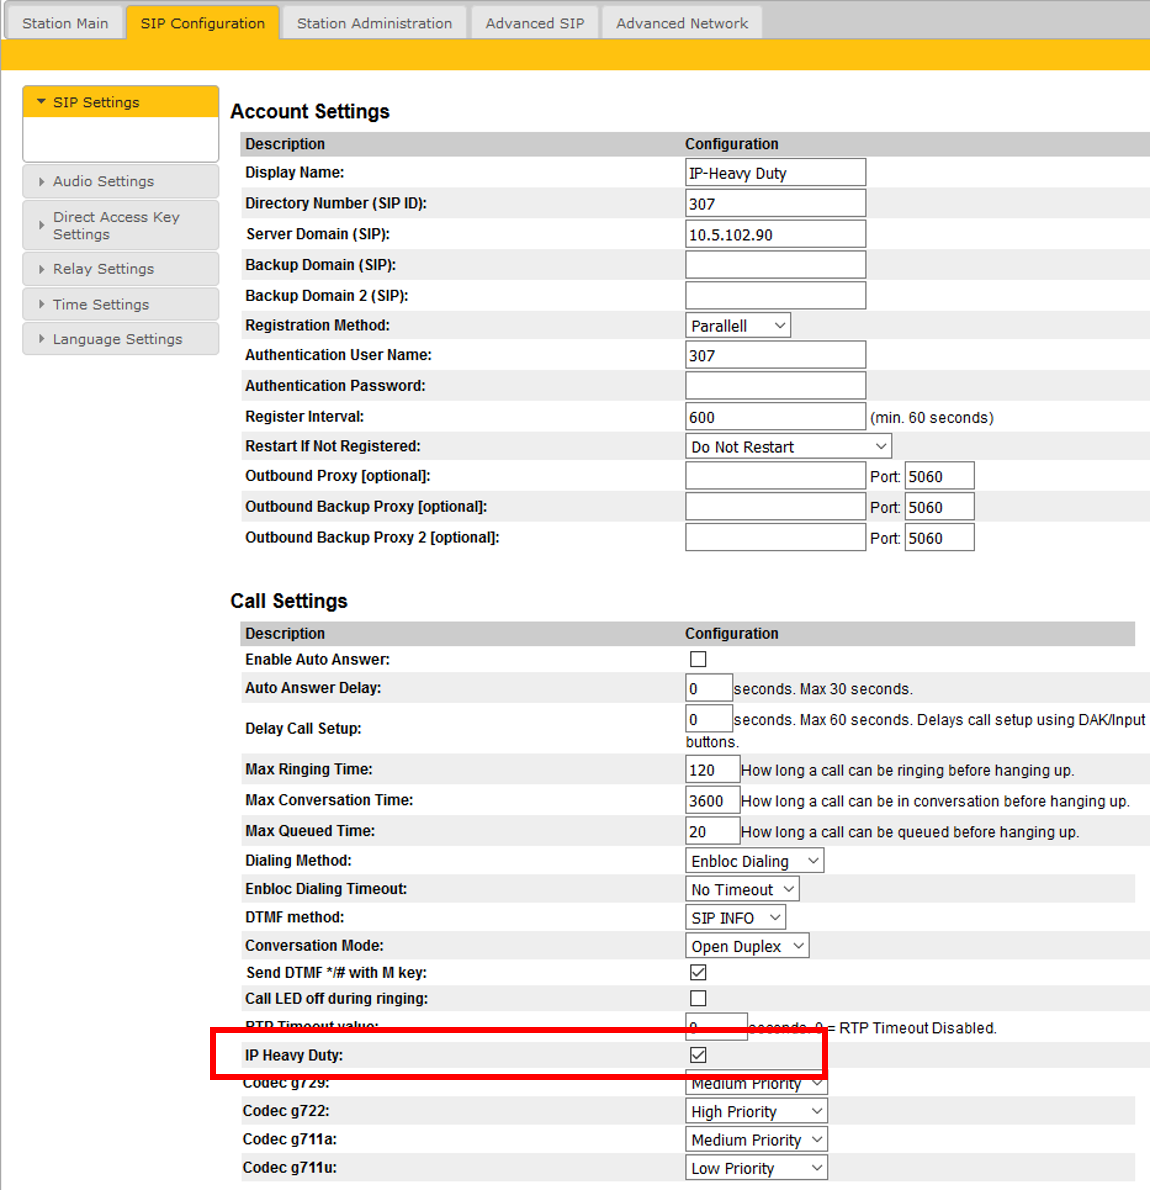The width and height of the screenshot is (1150, 1190).
Task: Click the Directory Number (SIP ID) field
Action: [775, 203]
